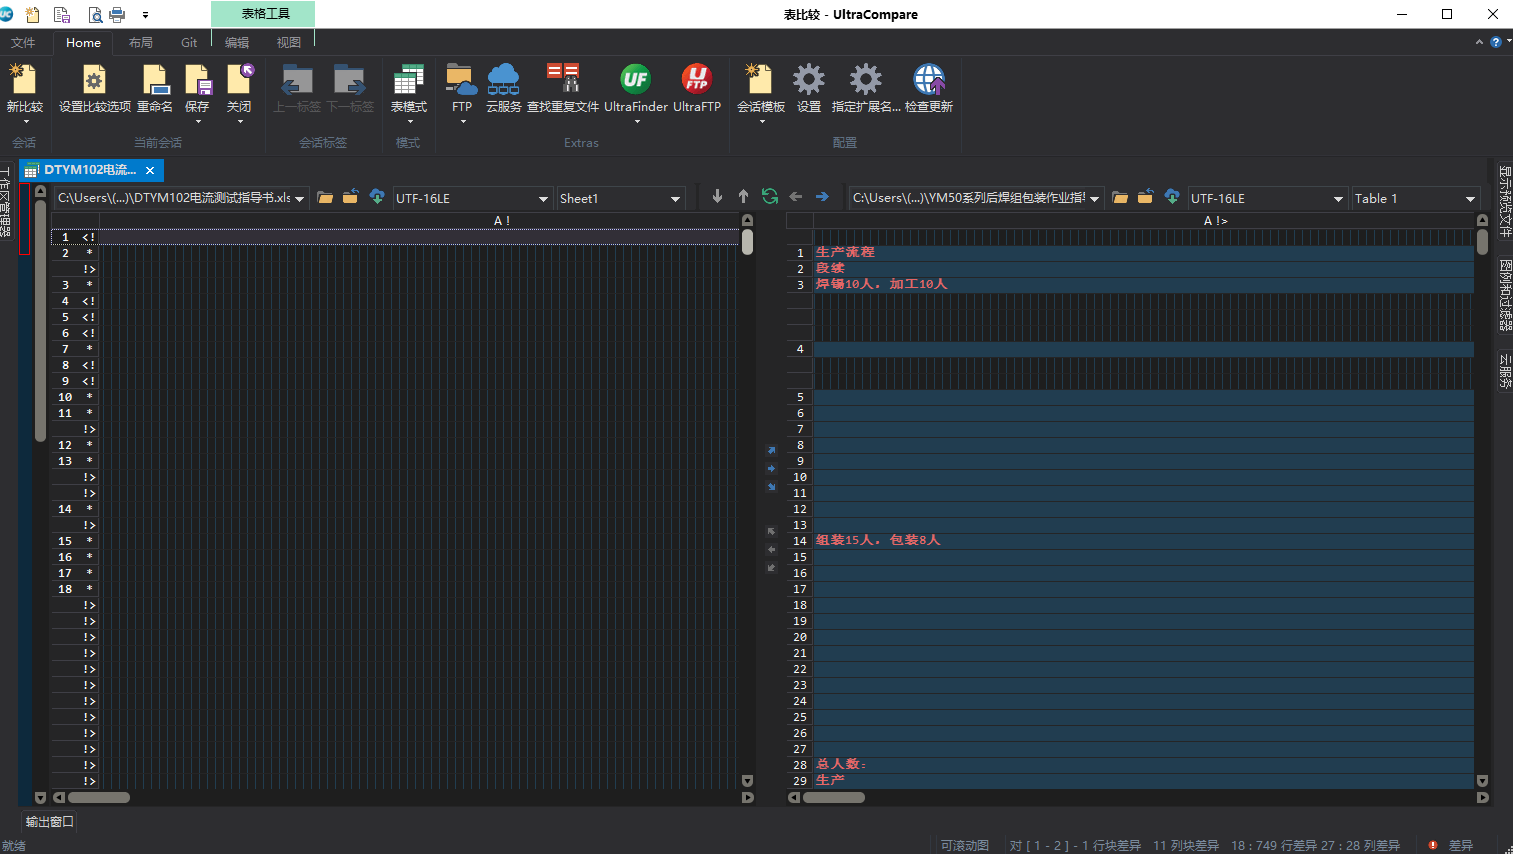The image size is (1513, 854).
Task: Open 图例和过滤器 side panel
Action: (1505, 296)
